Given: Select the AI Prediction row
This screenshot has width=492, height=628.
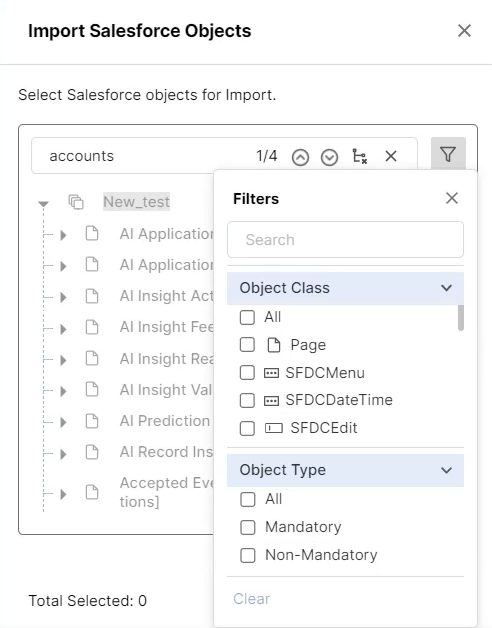Looking at the screenshot, I should point(165,421).
